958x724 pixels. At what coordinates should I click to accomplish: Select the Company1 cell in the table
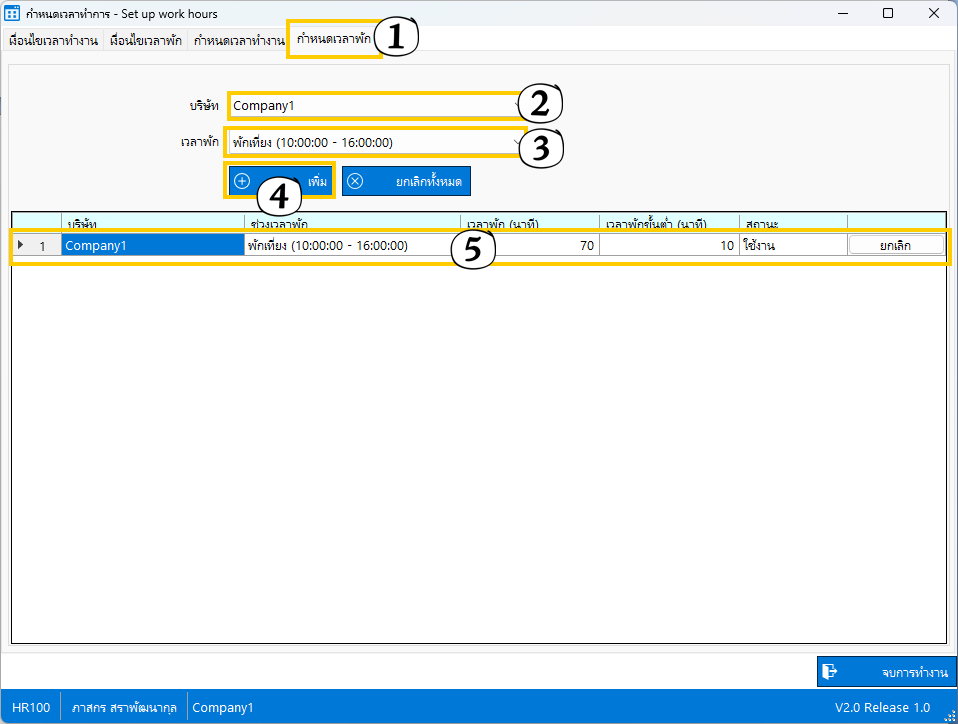(152, 245)
